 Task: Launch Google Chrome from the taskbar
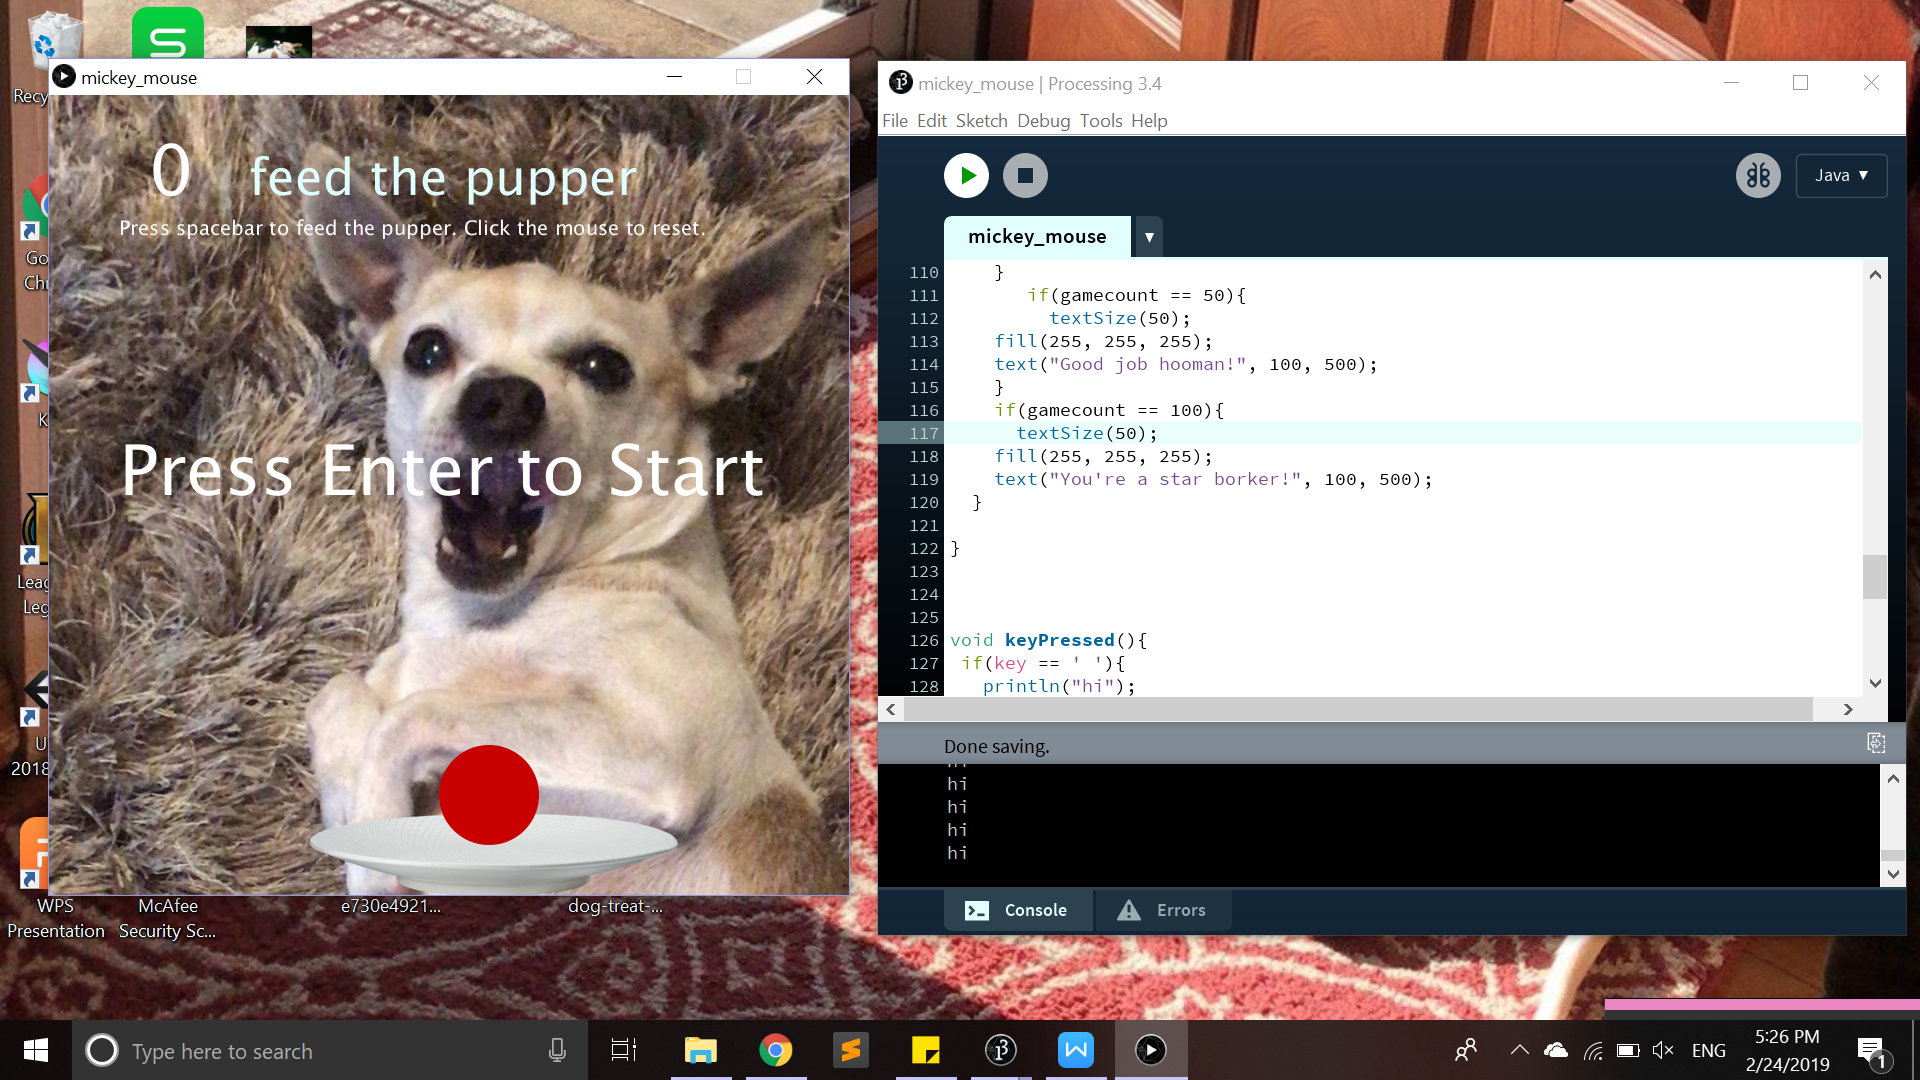point(776,1050)
